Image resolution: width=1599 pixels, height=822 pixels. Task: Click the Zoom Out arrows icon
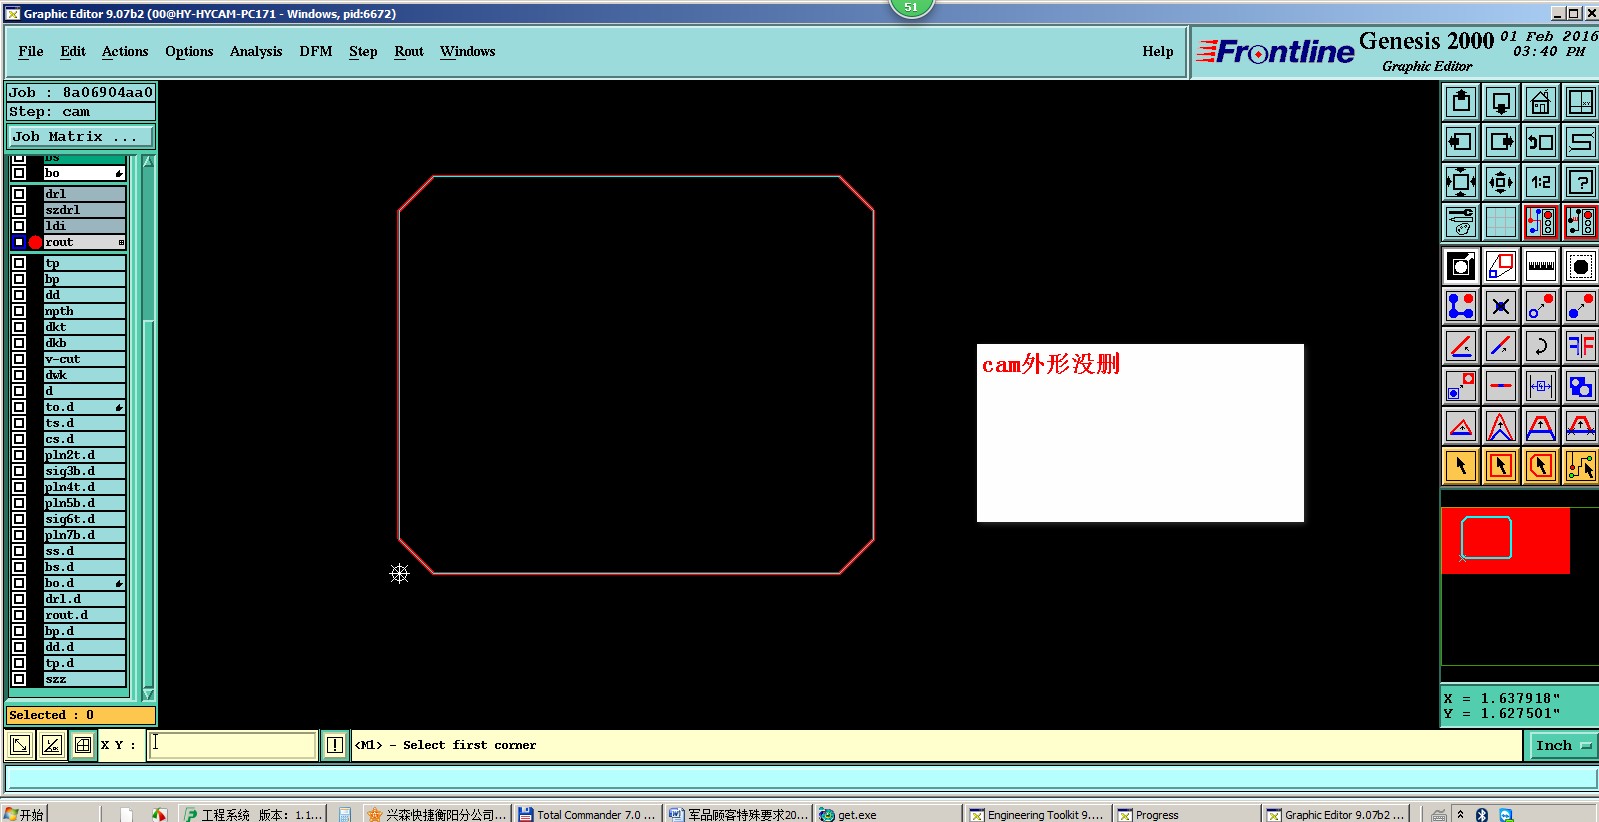click(x=1501, y=182)
